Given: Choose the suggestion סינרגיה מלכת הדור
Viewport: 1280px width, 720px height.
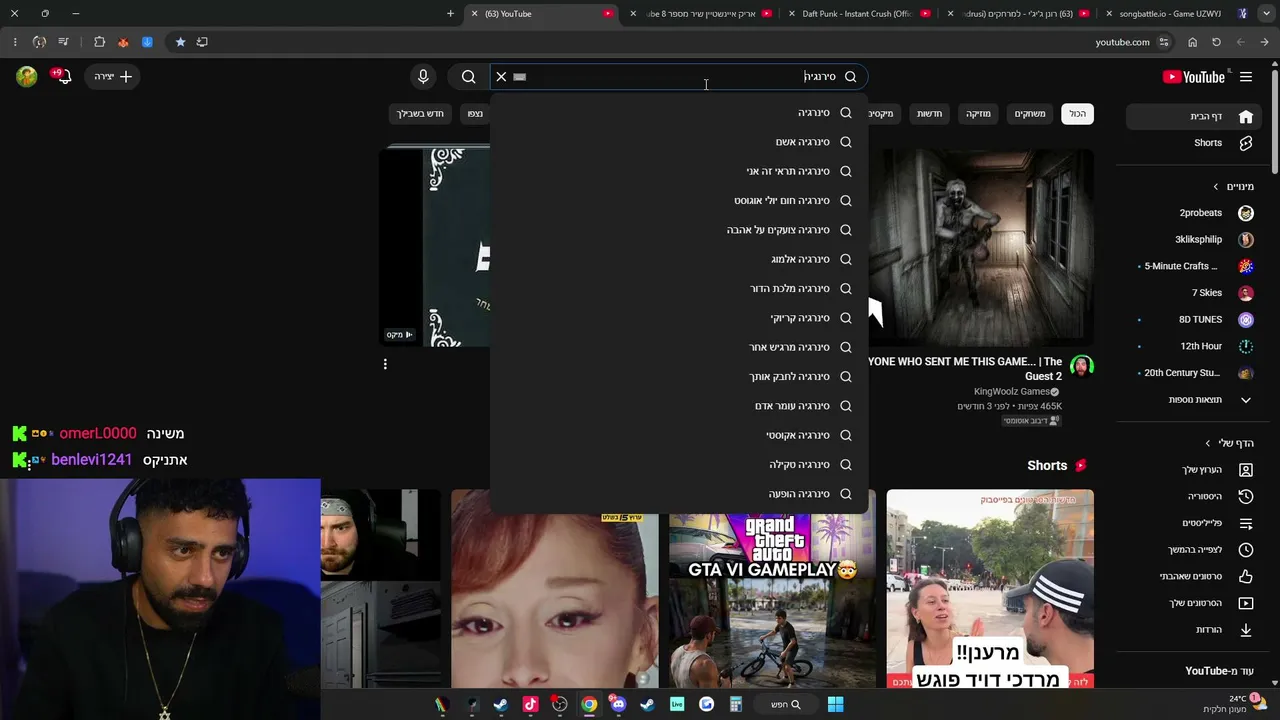Looking at the screenshot, I should [680, 289].
